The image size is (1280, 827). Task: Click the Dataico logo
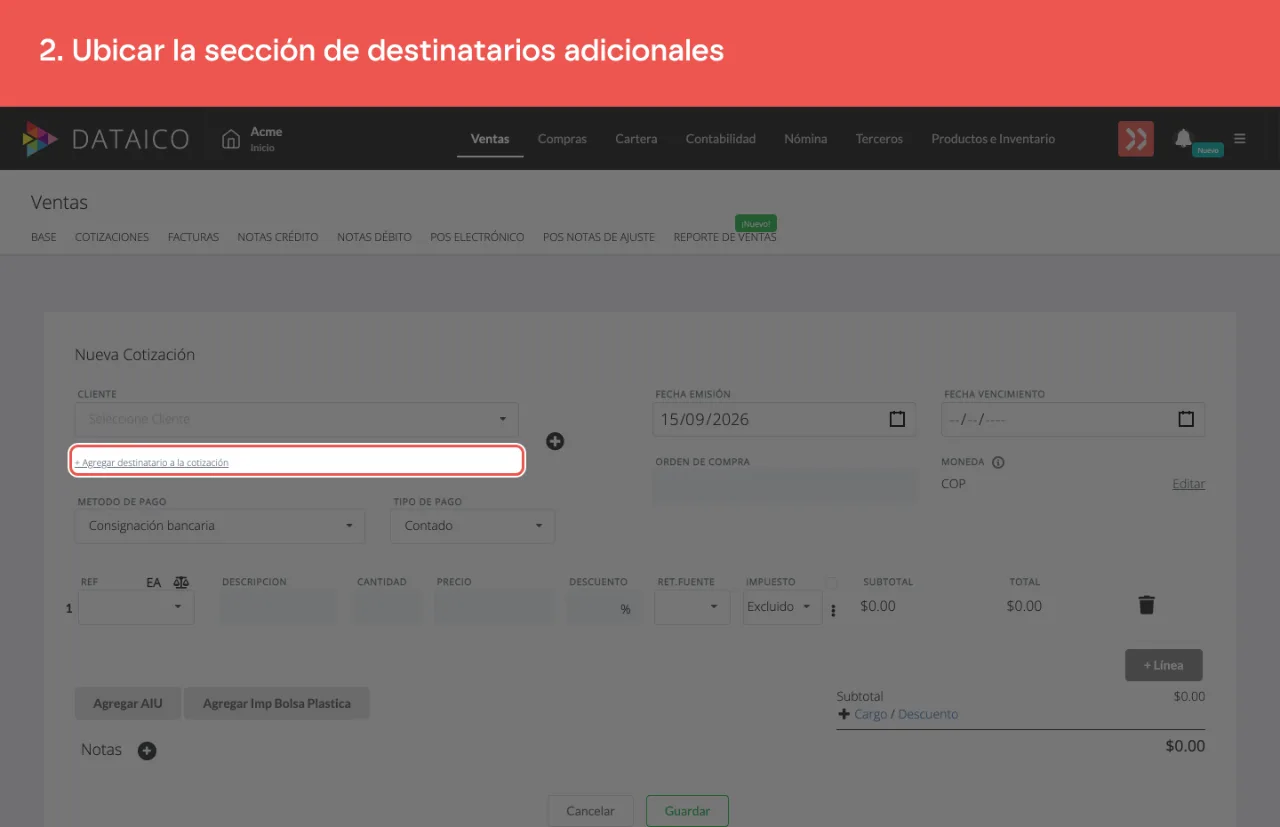(x=106, y=139)
